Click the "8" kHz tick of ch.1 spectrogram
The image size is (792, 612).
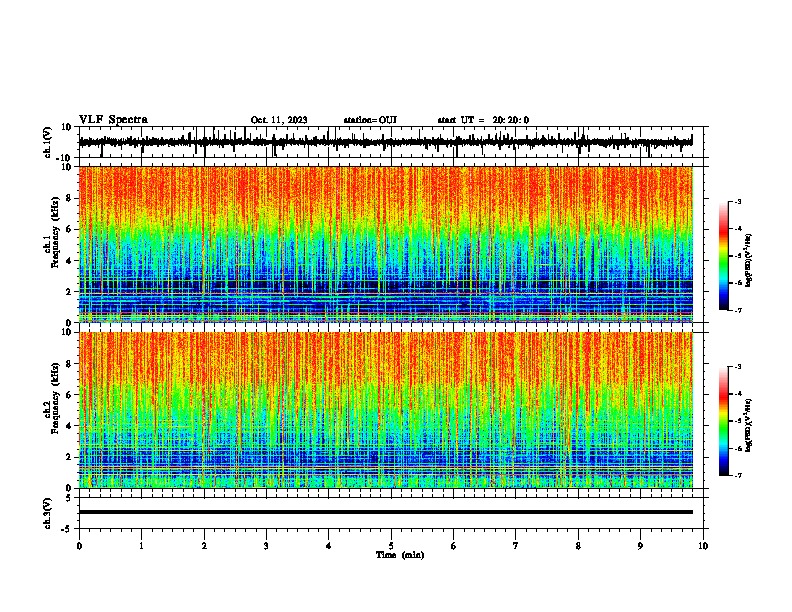pyautogui.click(x=70, y=198)
